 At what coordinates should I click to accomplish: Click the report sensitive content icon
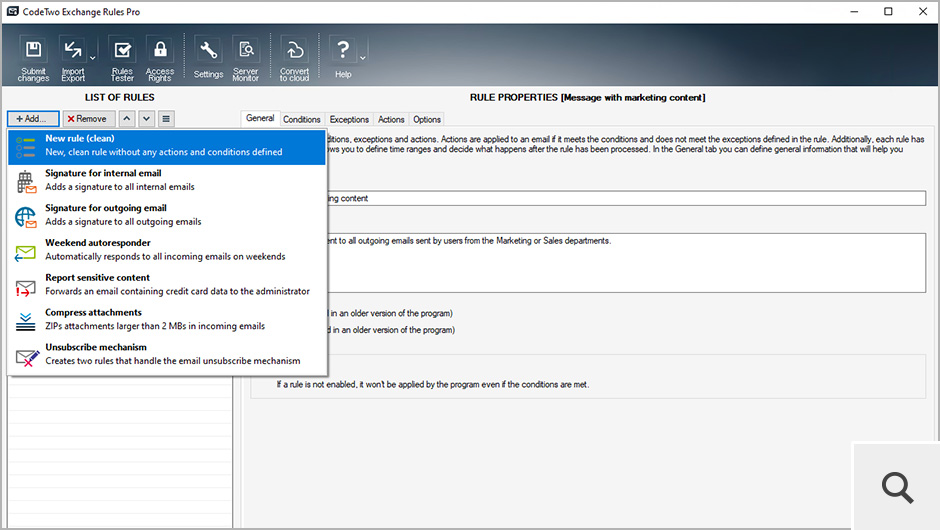click(x=25, y=288)
